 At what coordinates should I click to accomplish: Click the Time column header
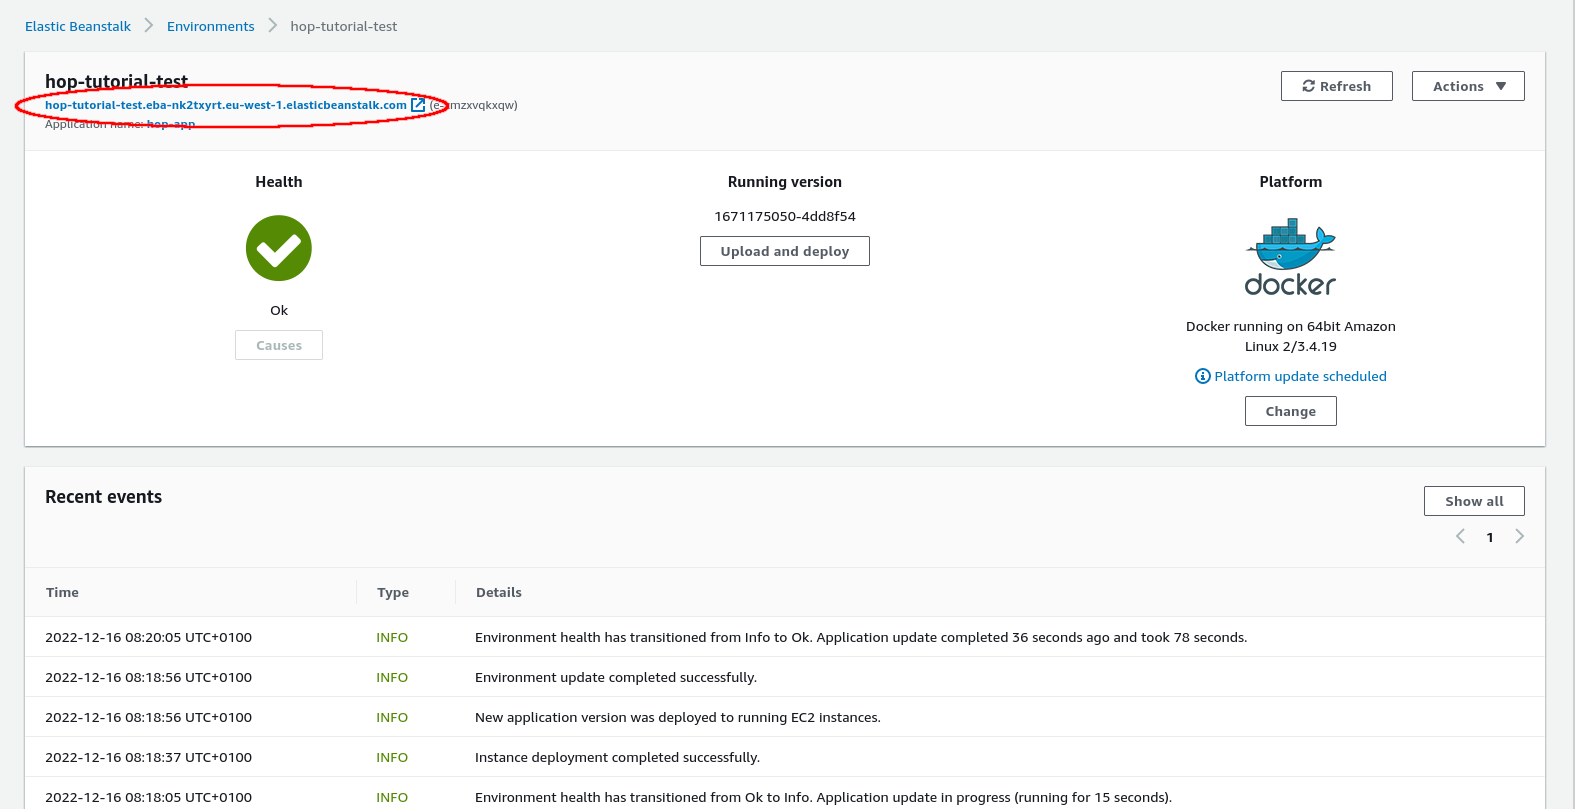point(62,592)
